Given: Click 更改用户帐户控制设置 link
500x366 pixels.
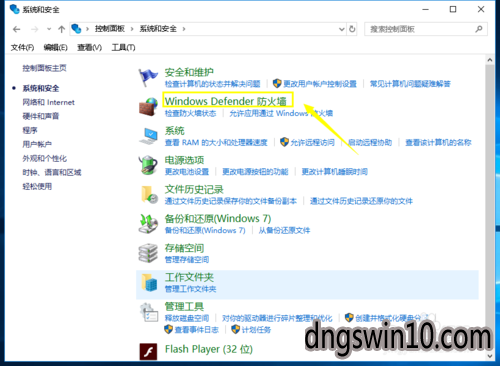Looking at the screenshot, I should coord(320,84).
